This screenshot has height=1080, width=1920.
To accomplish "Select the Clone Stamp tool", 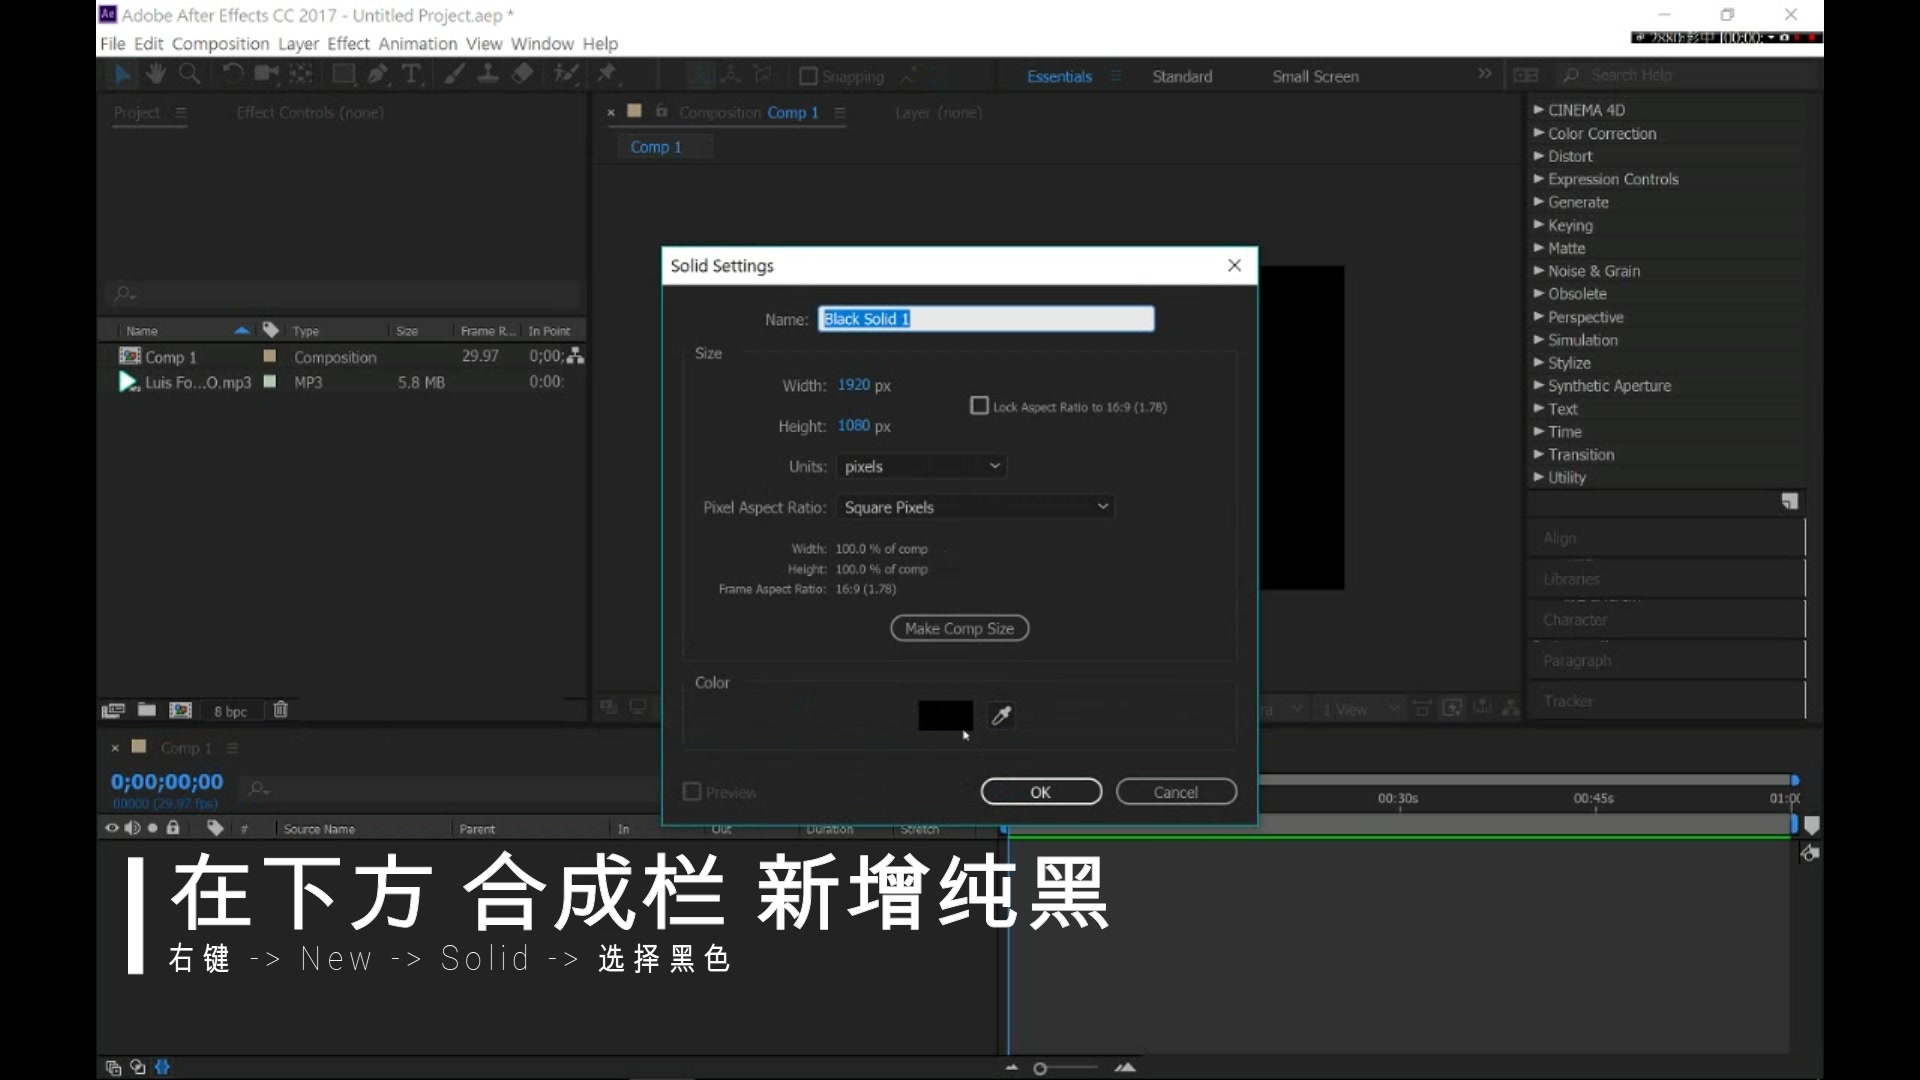I will click(488, 74).
